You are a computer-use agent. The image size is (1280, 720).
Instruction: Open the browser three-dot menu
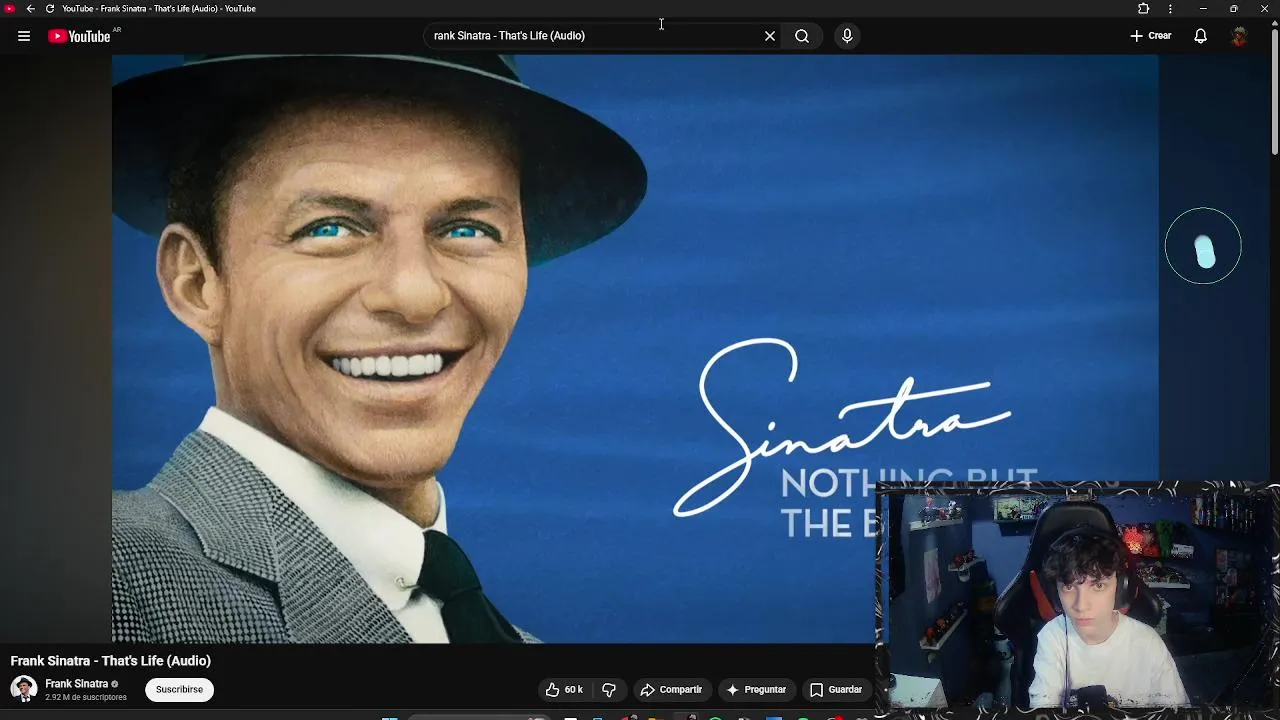pyautogui.click(x=1170, y=9)
